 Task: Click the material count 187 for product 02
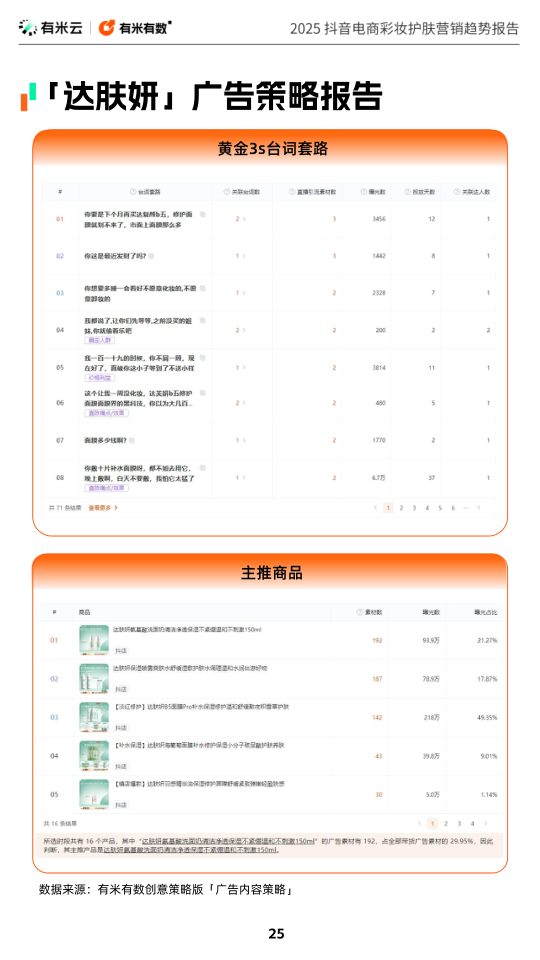377,678
